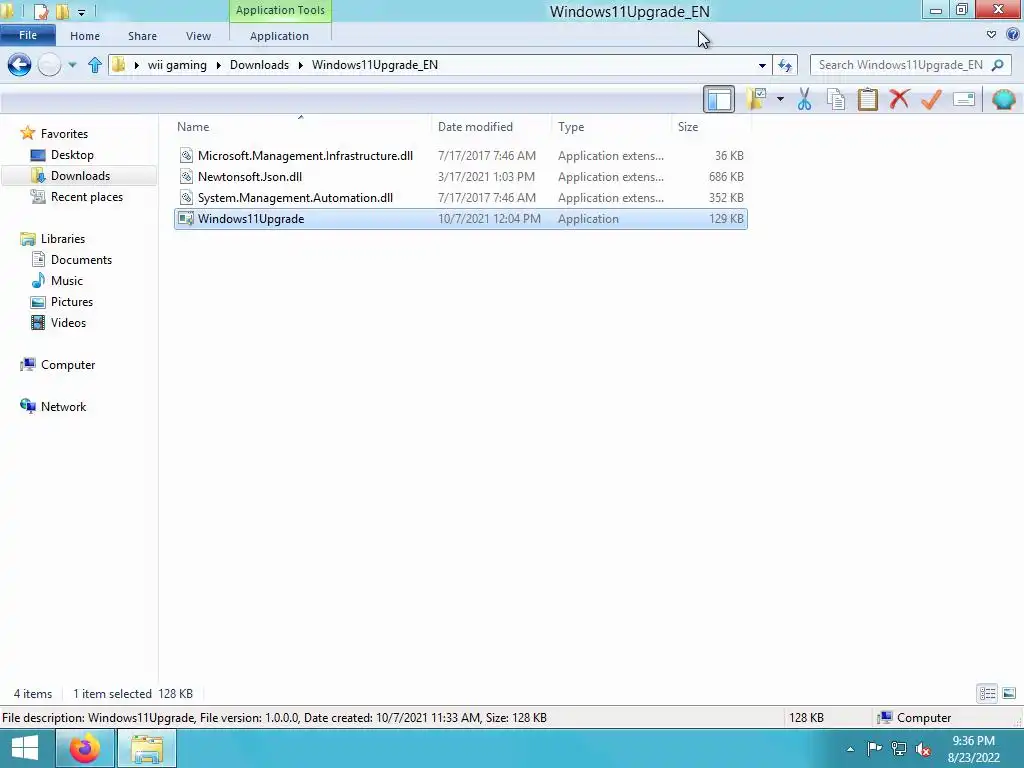Open Favorites in the navigation pane
1024x768 pixels.
click(x=64, y=133)
